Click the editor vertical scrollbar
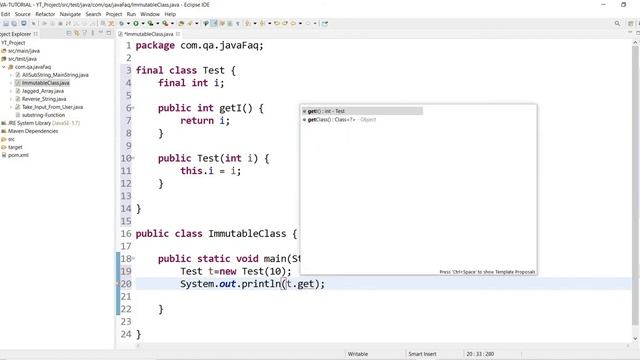Viewport: 640px width, 360px height. [635, 186]
